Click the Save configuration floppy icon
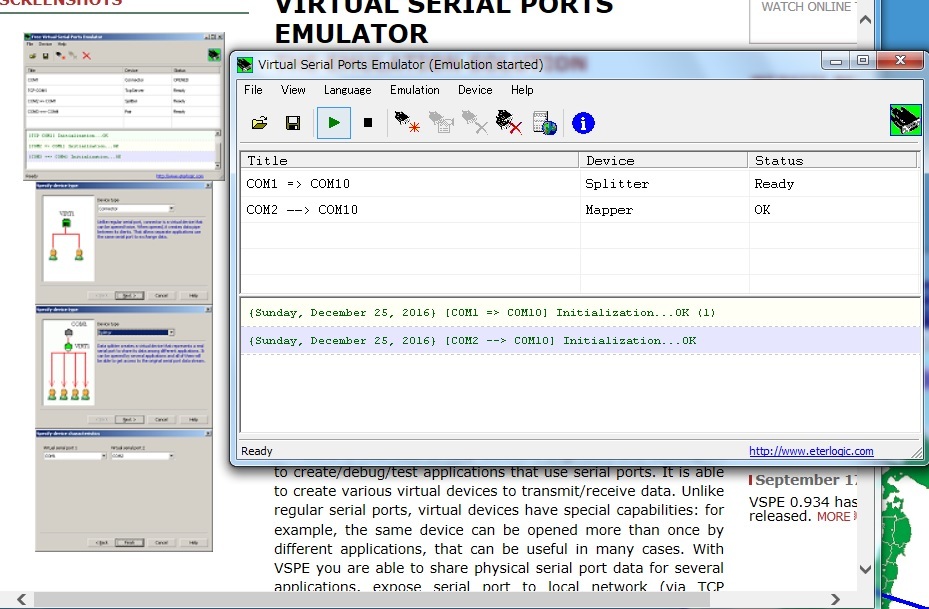The height and width of the screenshot is (609, 929). click(x=293, y=123)
